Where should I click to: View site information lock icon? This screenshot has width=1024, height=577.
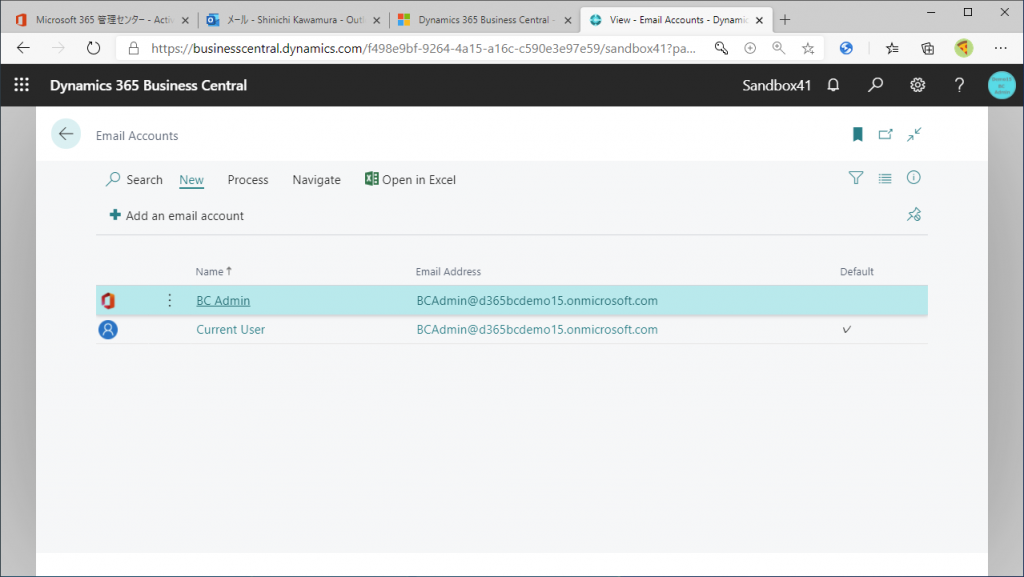(x=134, y=48)
